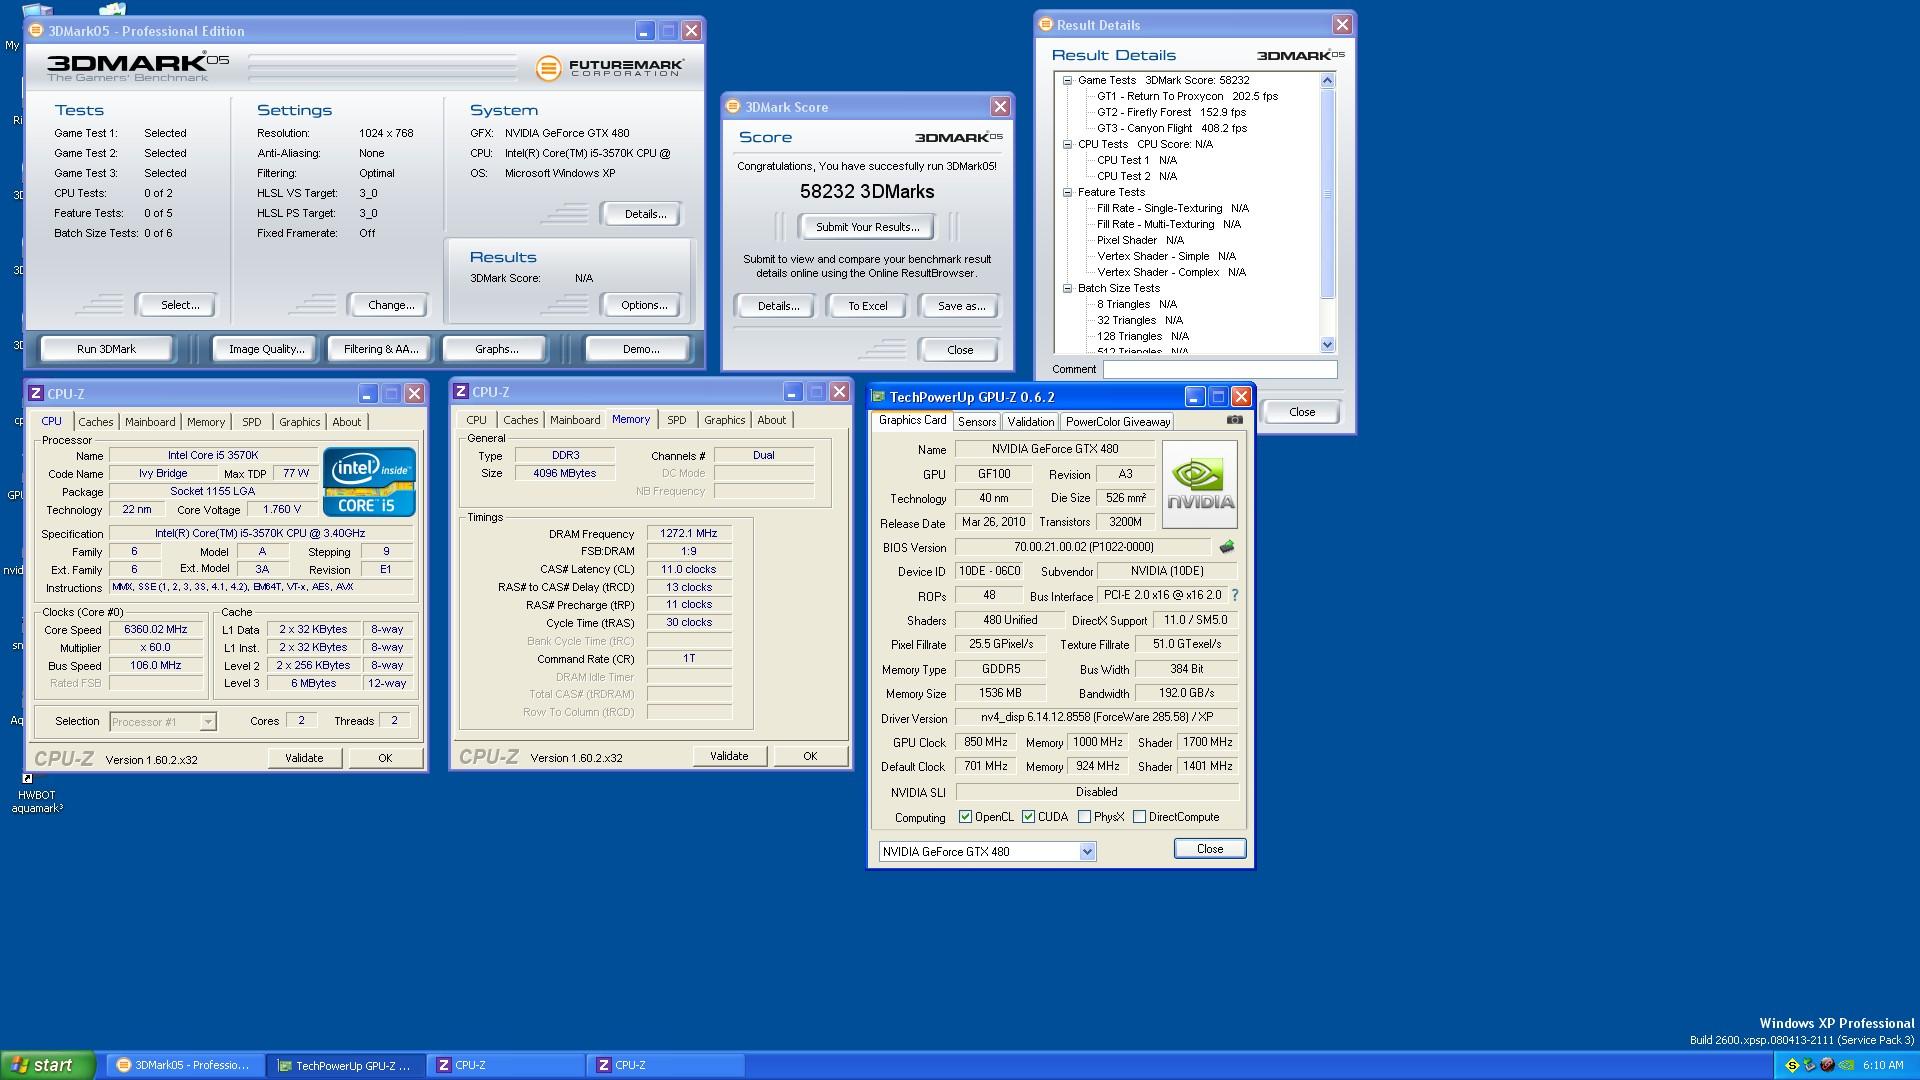The image size is (1920, 1080).
Task: Switch to Caches tab in left CPU-Z
Action: pyautogui.click(x=96, y=422)
